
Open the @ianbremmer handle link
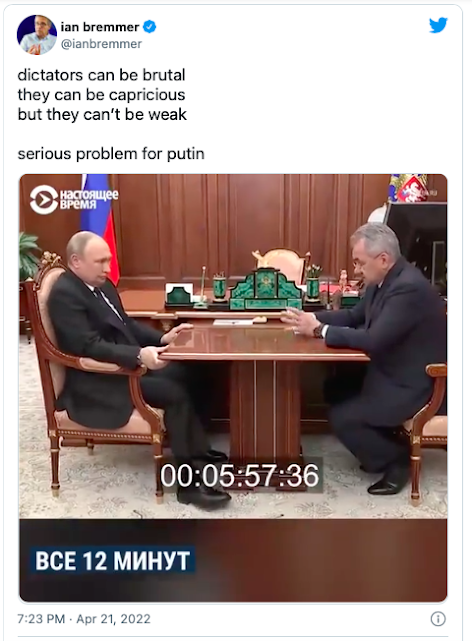coord(101,44)
